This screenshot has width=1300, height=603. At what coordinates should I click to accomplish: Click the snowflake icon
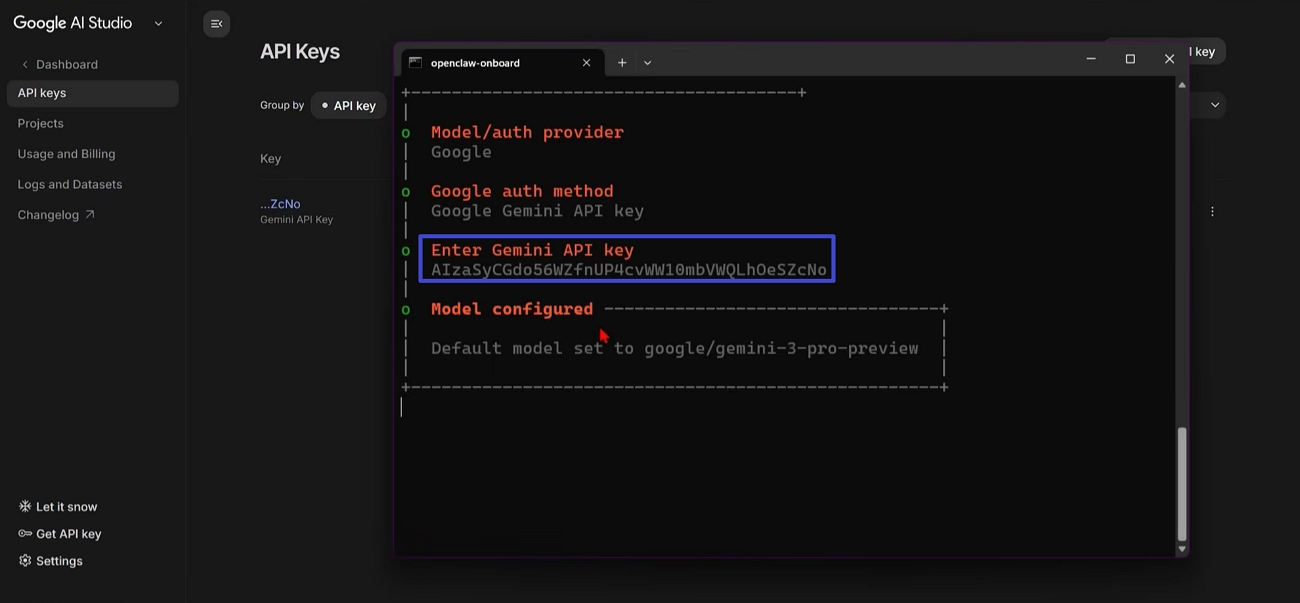(25, 507)
